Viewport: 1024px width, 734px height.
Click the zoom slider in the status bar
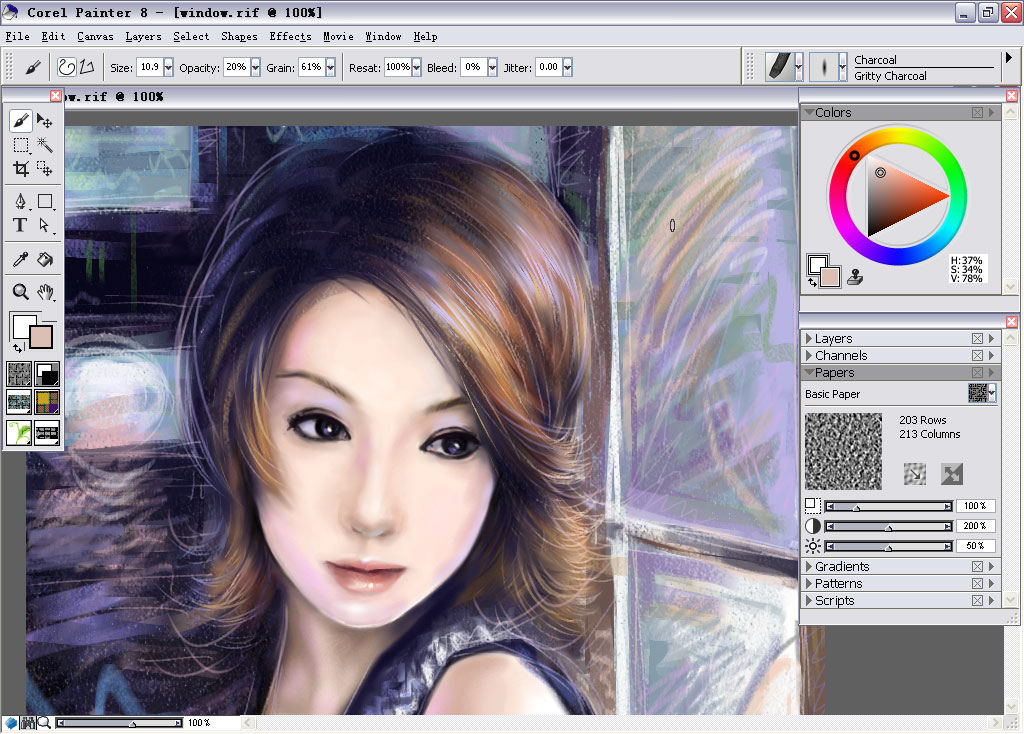pyautogui.click(x=120, y=723)
